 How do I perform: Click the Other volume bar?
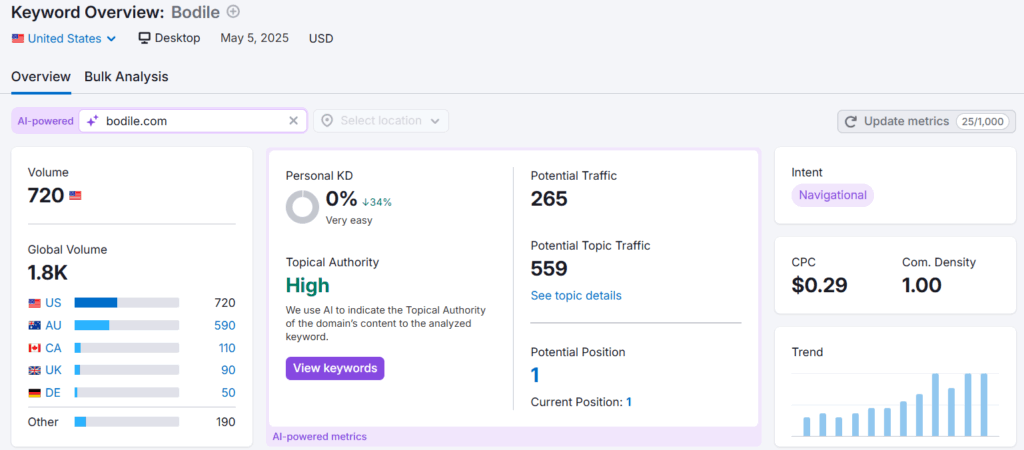pos(127,422)
